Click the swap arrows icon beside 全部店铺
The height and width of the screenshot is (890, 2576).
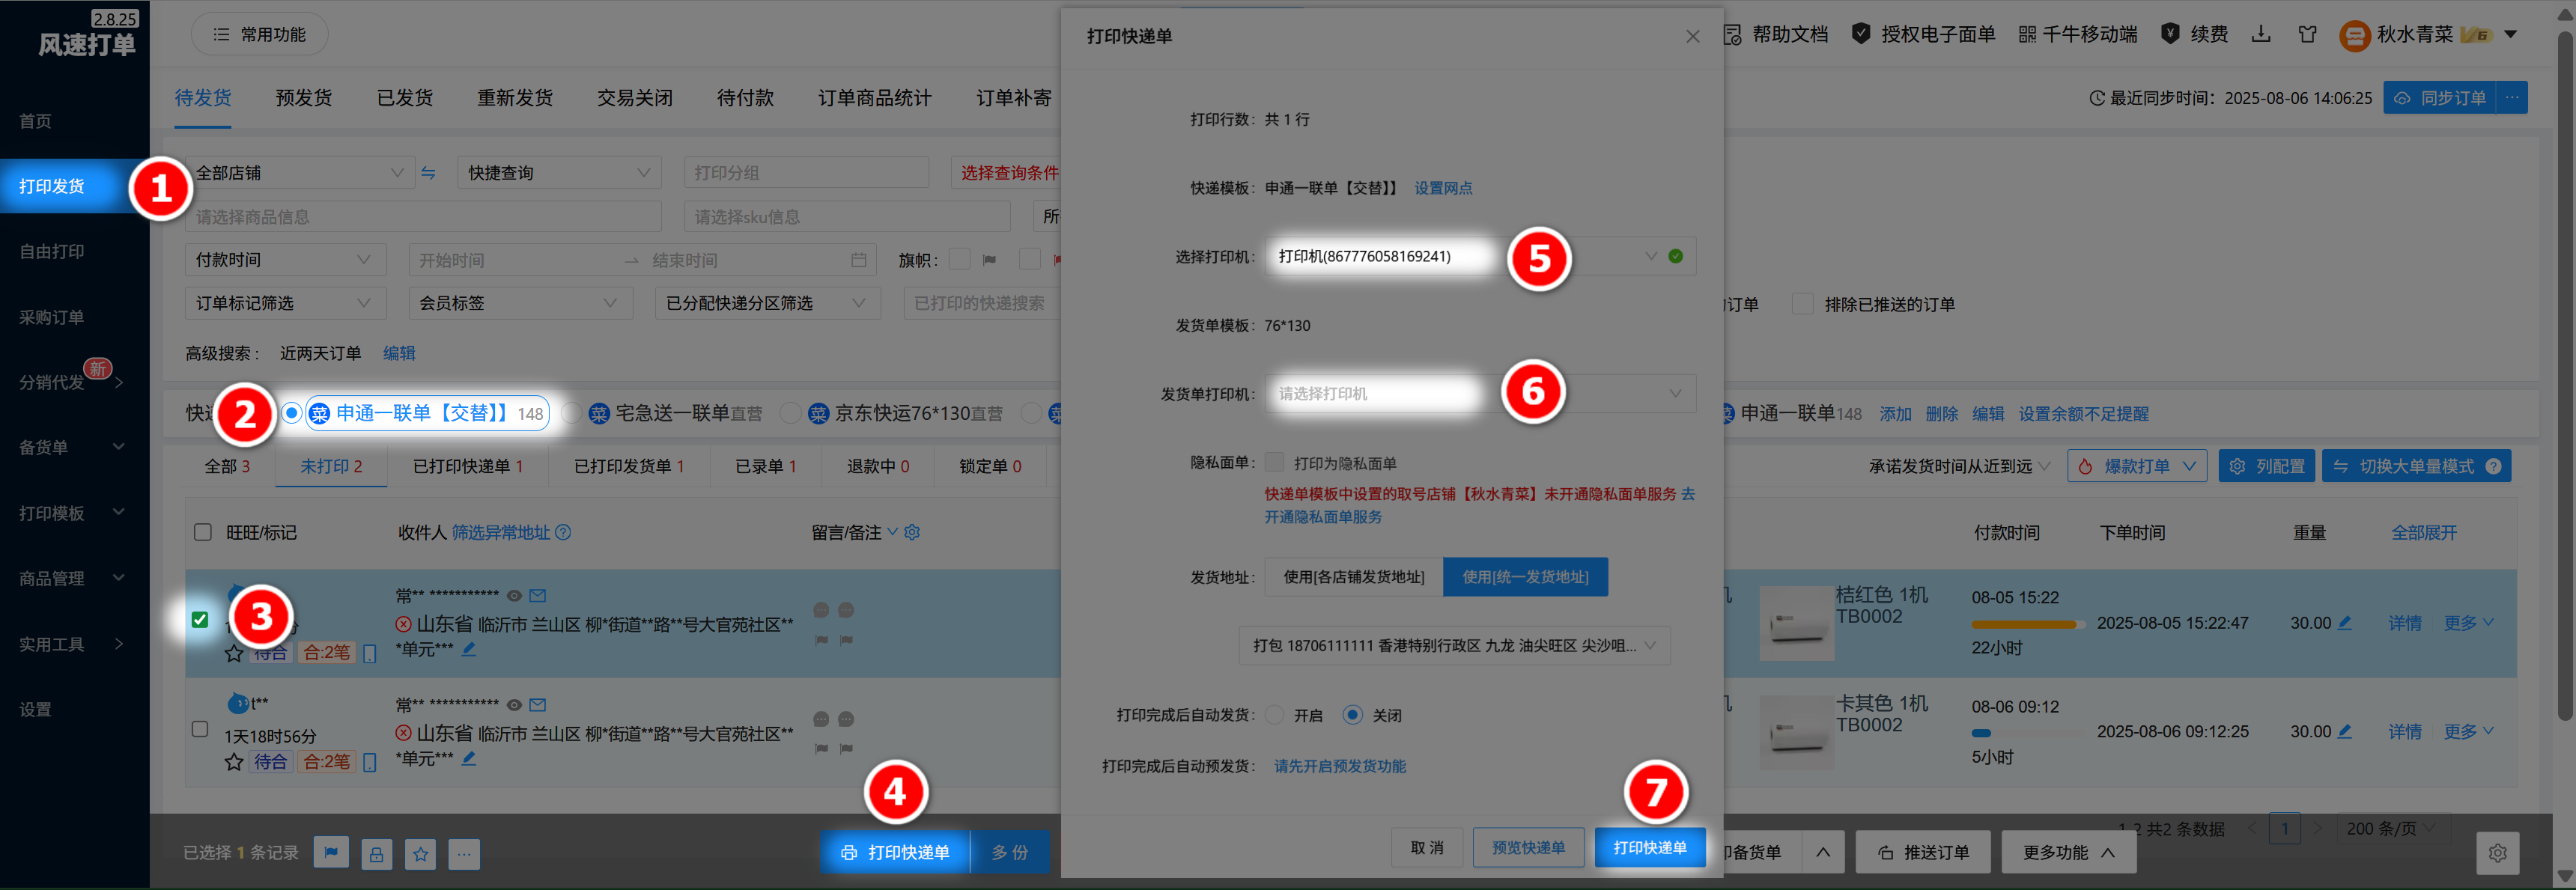click(x=428, y=173)
